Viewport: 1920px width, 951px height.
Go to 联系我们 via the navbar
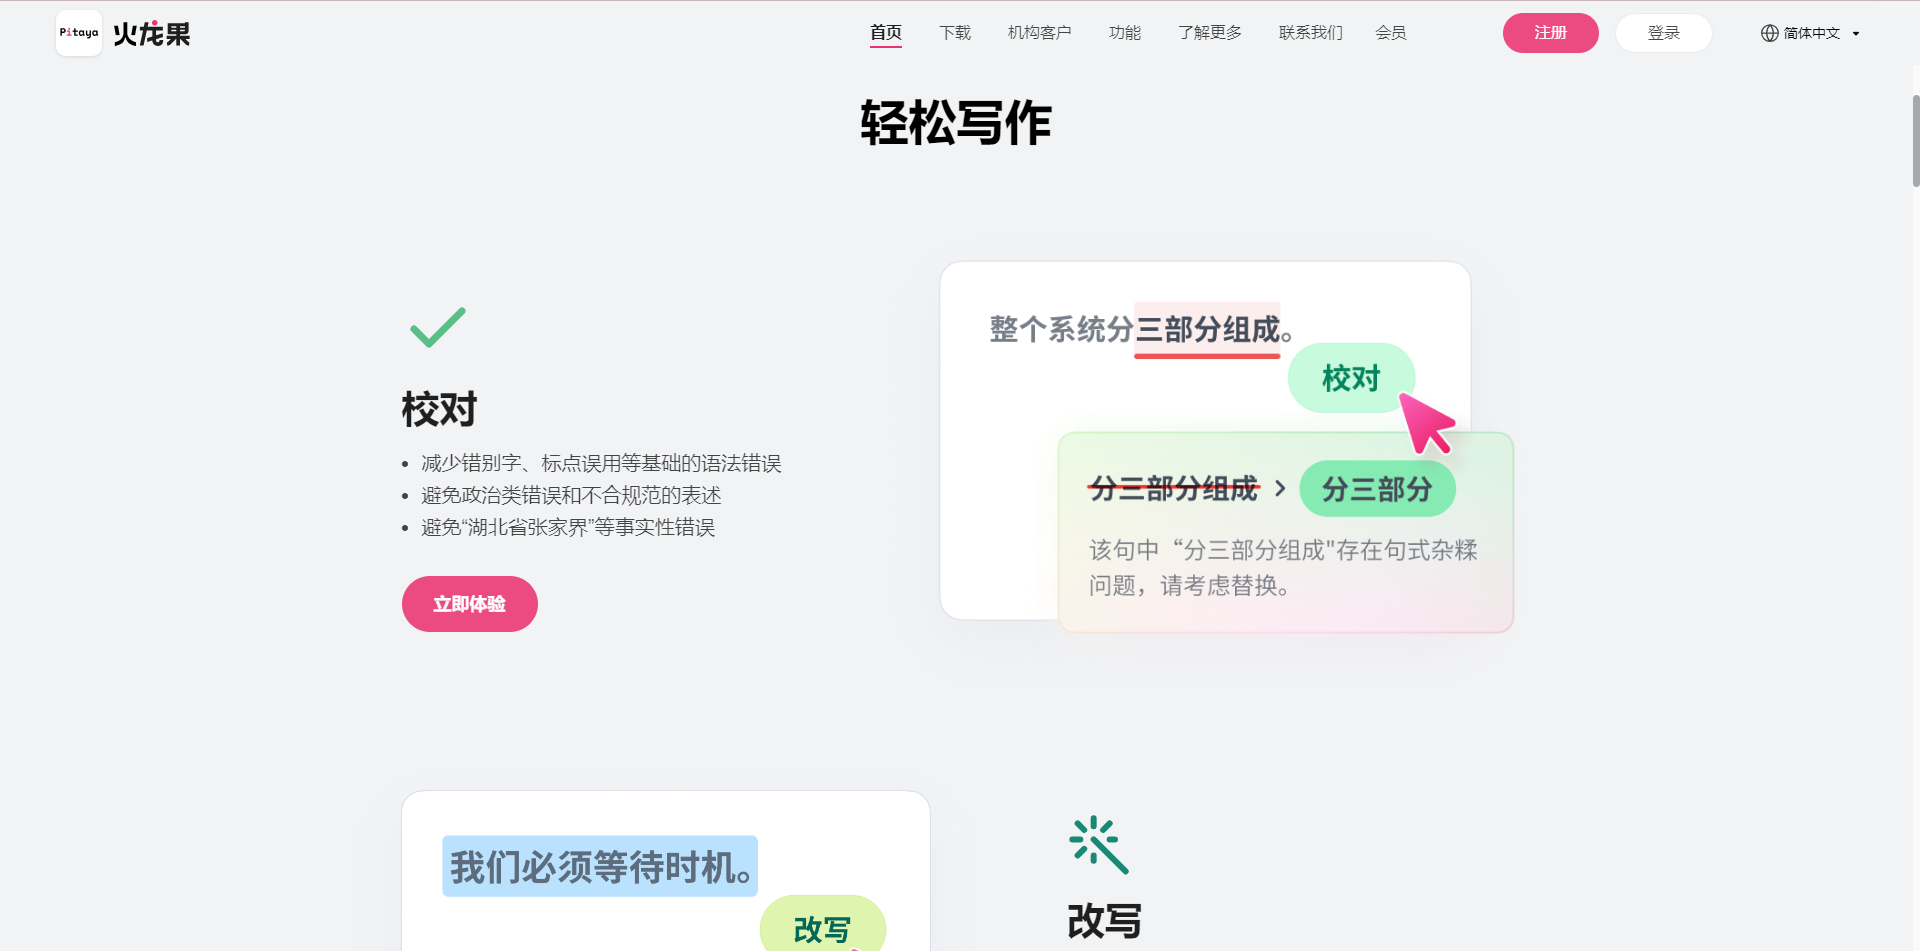[1310, 32]
